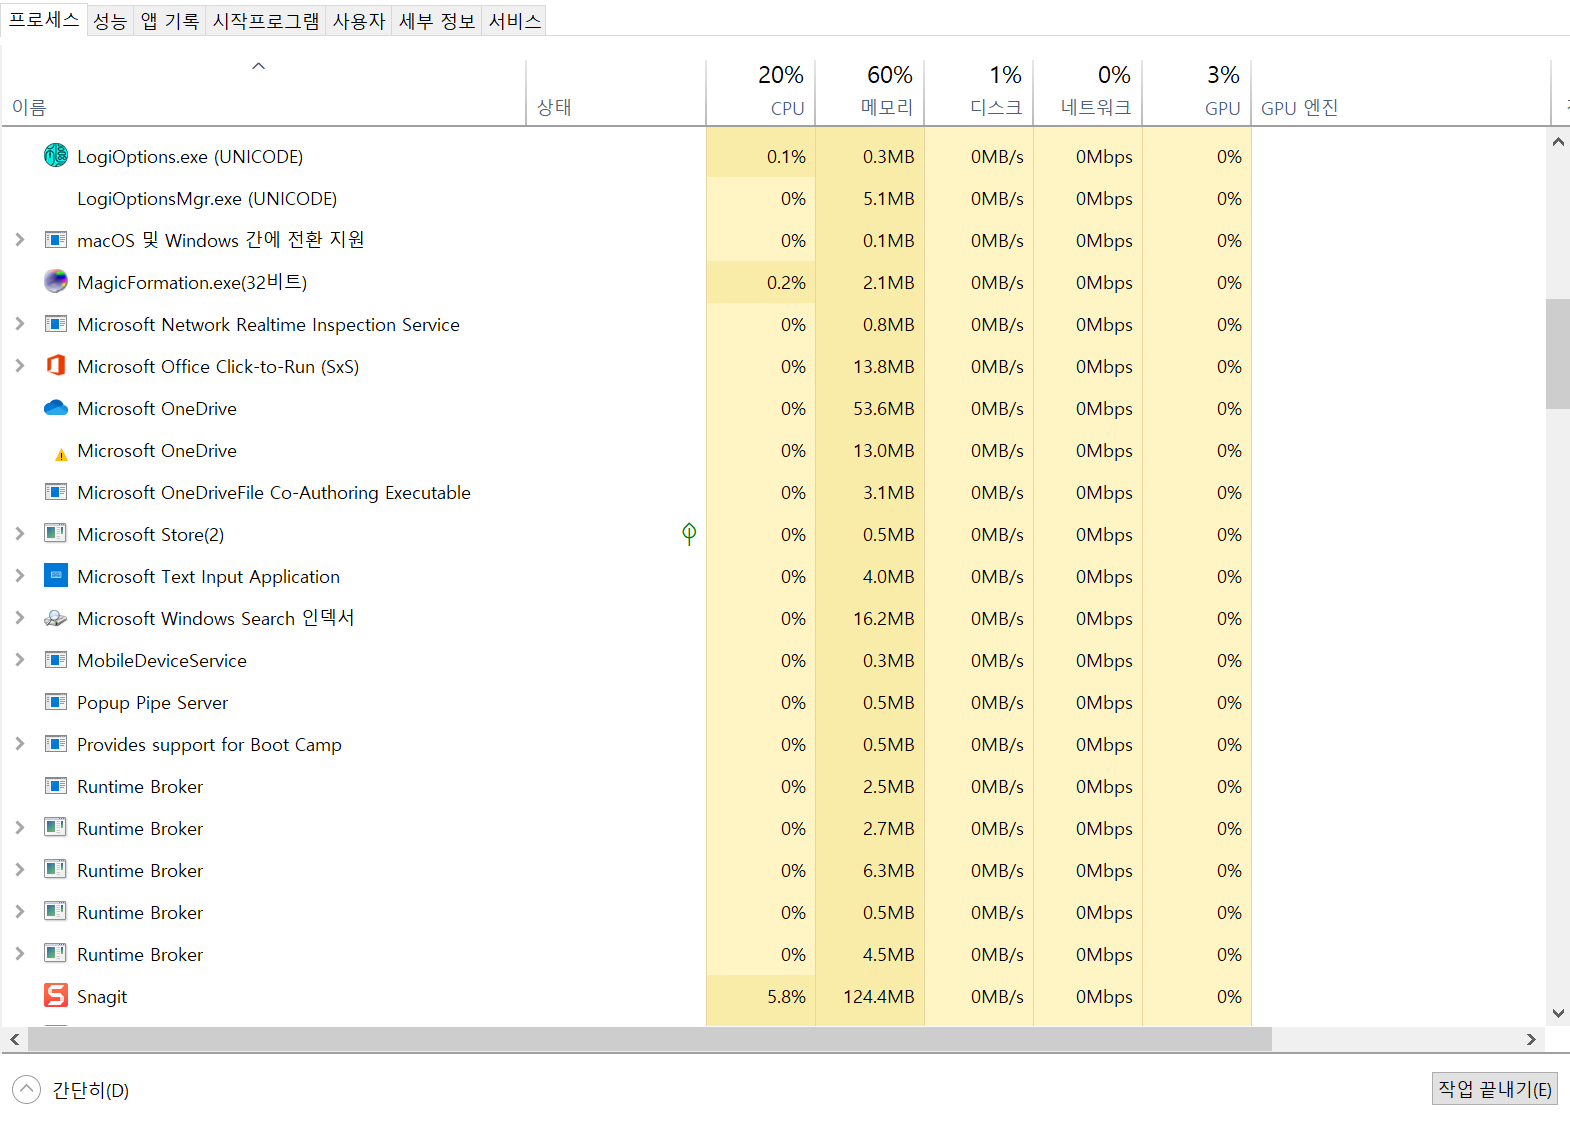Click the warning-triangle Microsoft OneDrive icon

coord(61,454)
